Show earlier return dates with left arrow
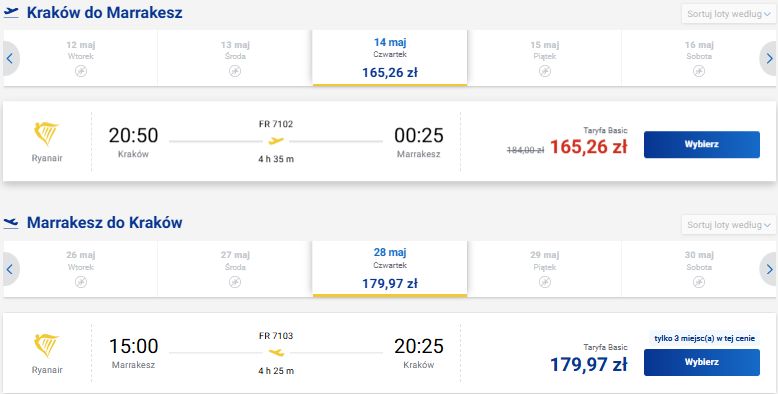The image size is (778, 394). coord(10,269)
